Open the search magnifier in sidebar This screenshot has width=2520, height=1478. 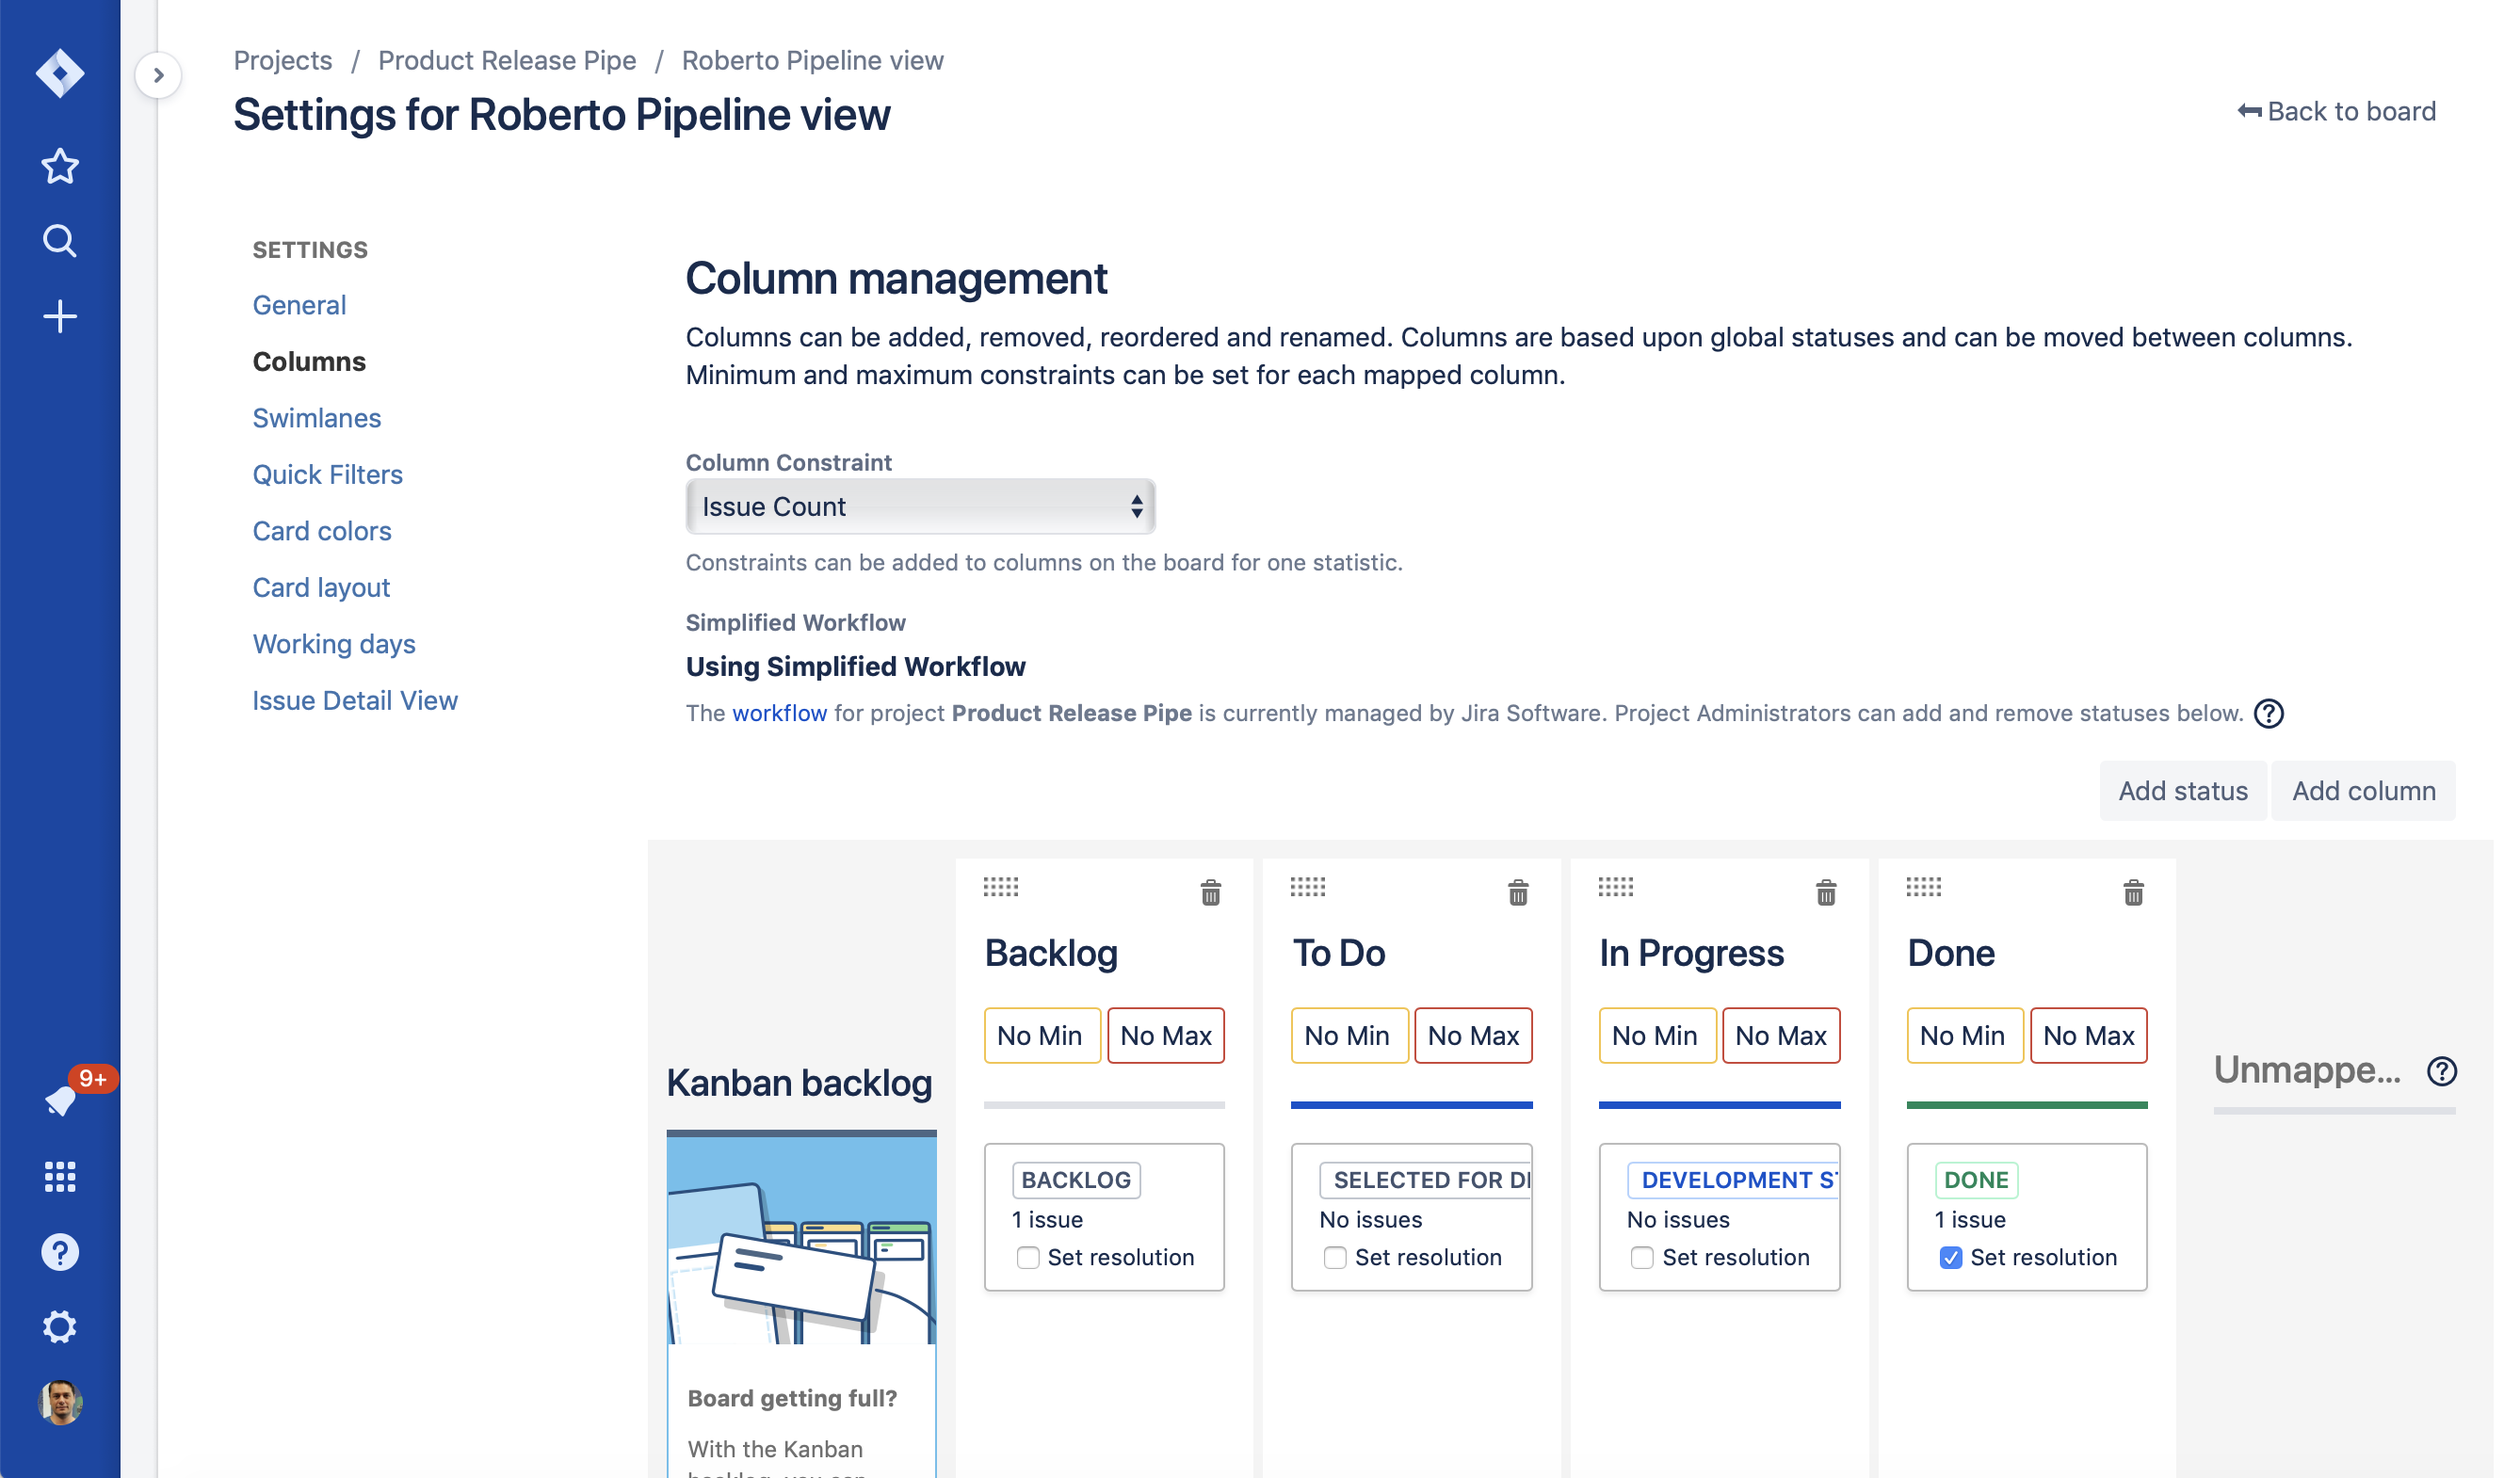(x=60, y=241)
